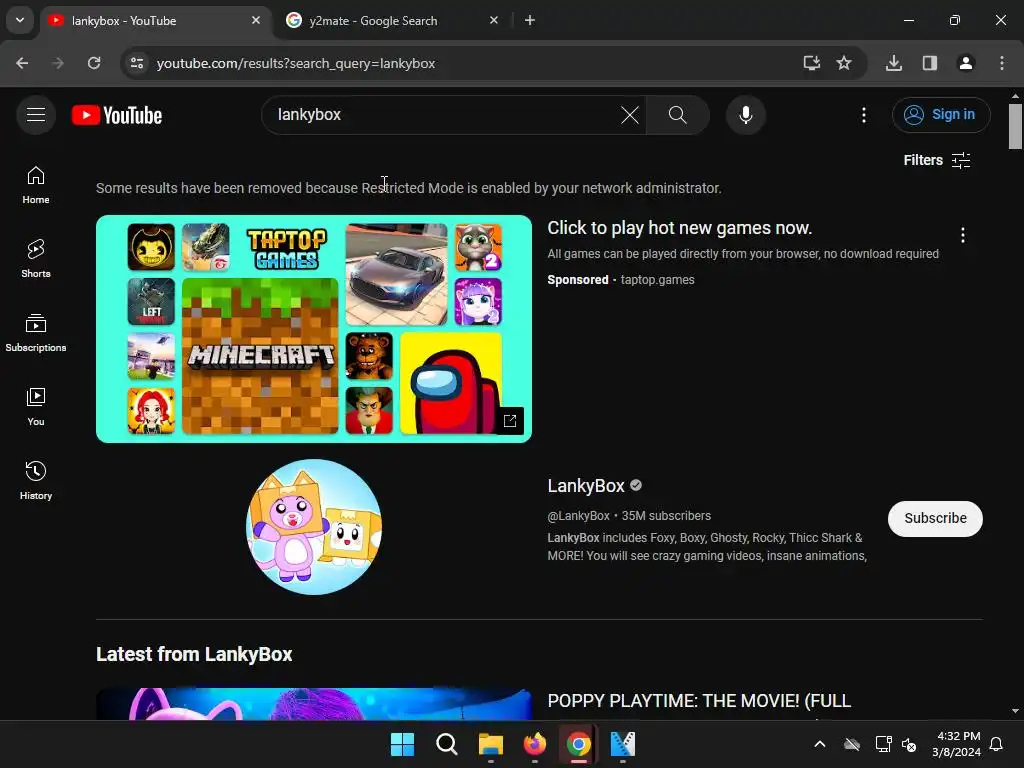
Task: Open the YouTube hamburger guide menu
Action: coord(36,115)
